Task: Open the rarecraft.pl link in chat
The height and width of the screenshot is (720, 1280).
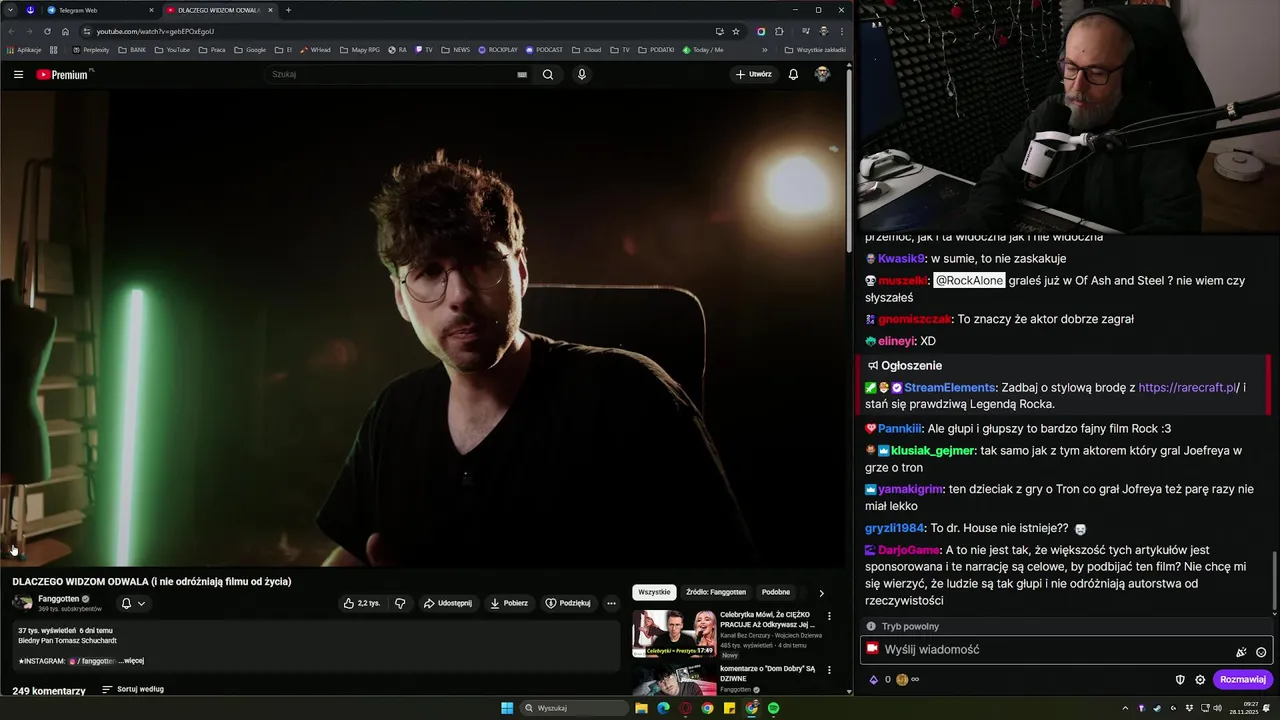Action: pyautogui.click(x=1187, y=387)
